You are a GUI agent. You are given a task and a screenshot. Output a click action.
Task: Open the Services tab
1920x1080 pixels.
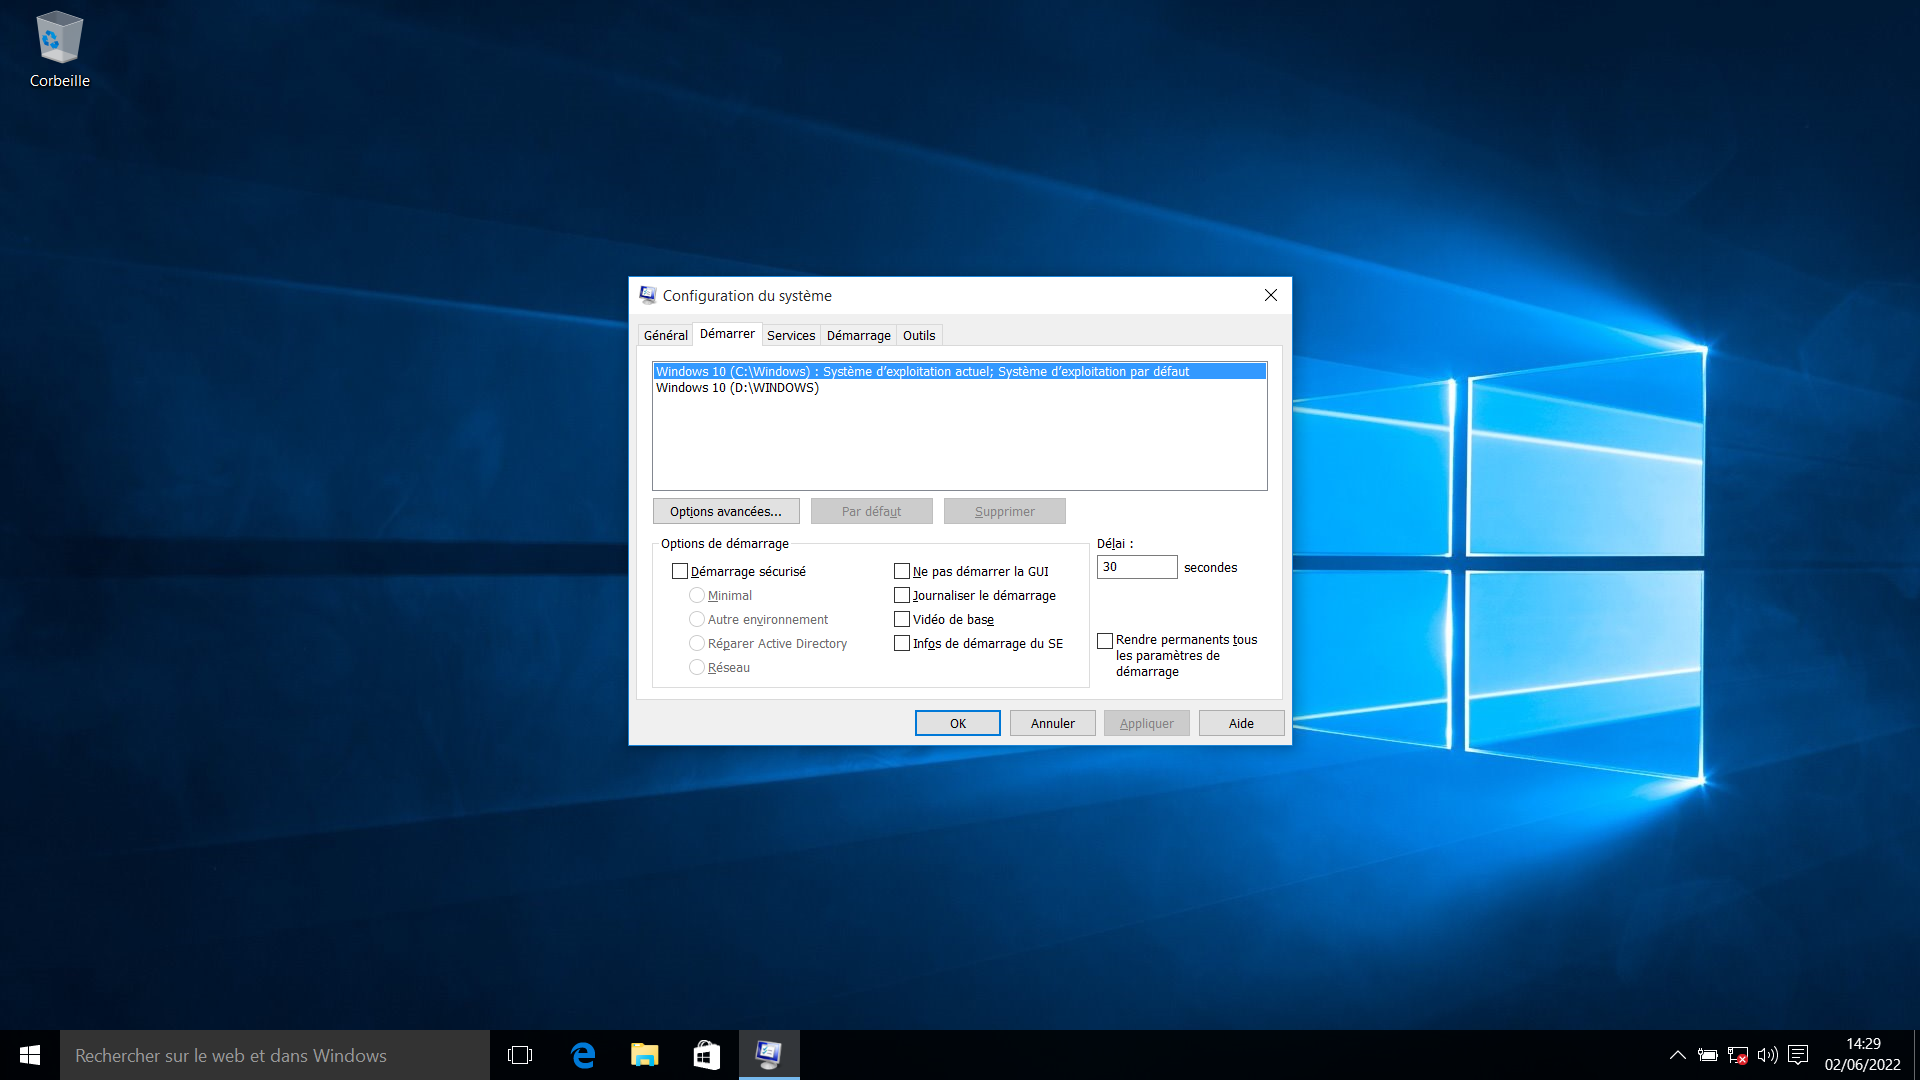(790, 335)
